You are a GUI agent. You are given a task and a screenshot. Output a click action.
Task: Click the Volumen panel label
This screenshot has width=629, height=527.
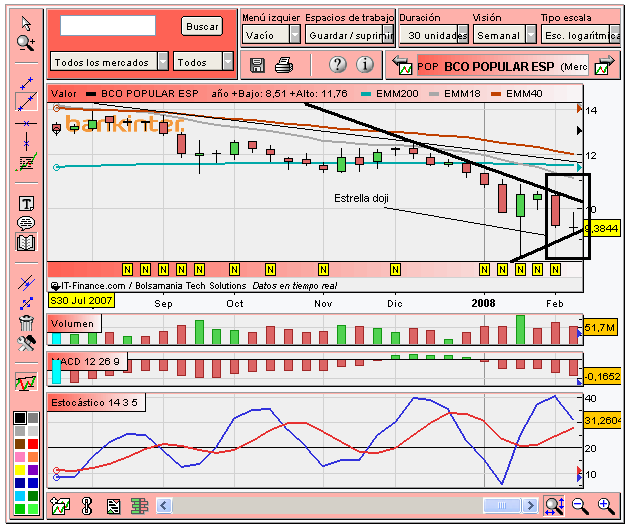click(74, 323)
